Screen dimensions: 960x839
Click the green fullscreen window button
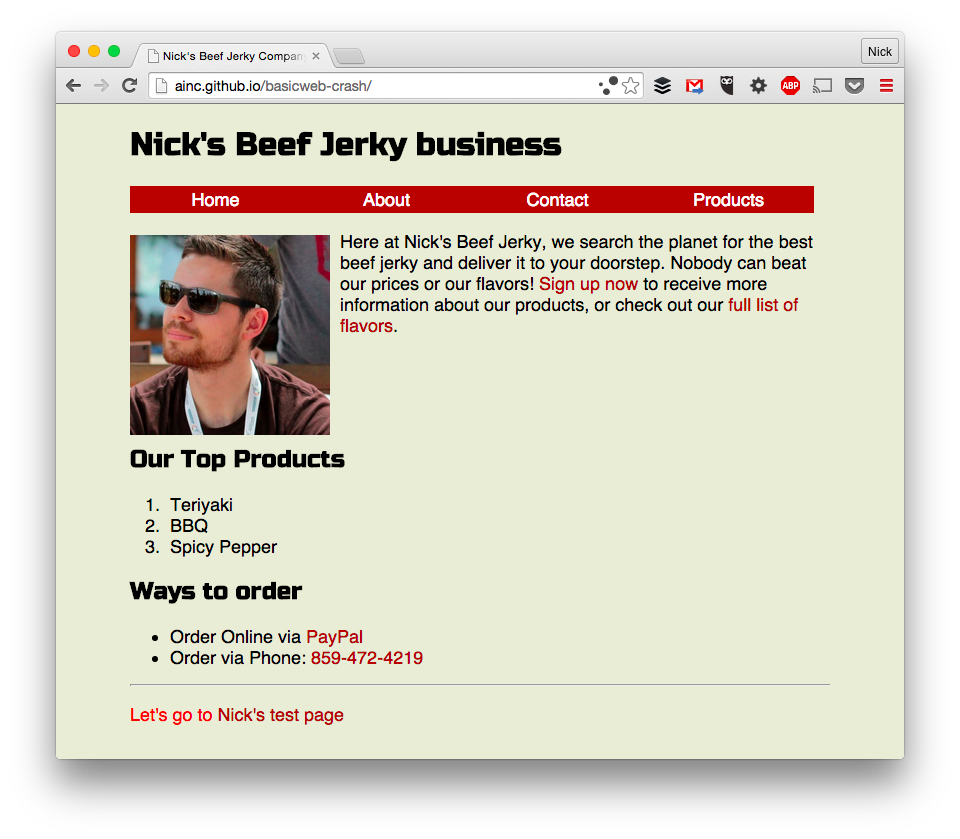click(114, 51)
